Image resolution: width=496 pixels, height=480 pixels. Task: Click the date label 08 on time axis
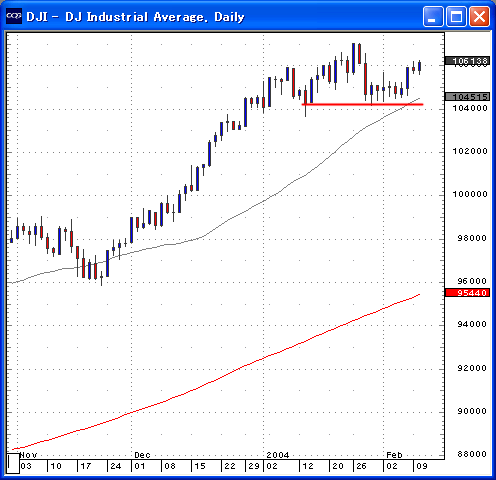(x=170, y=466)
